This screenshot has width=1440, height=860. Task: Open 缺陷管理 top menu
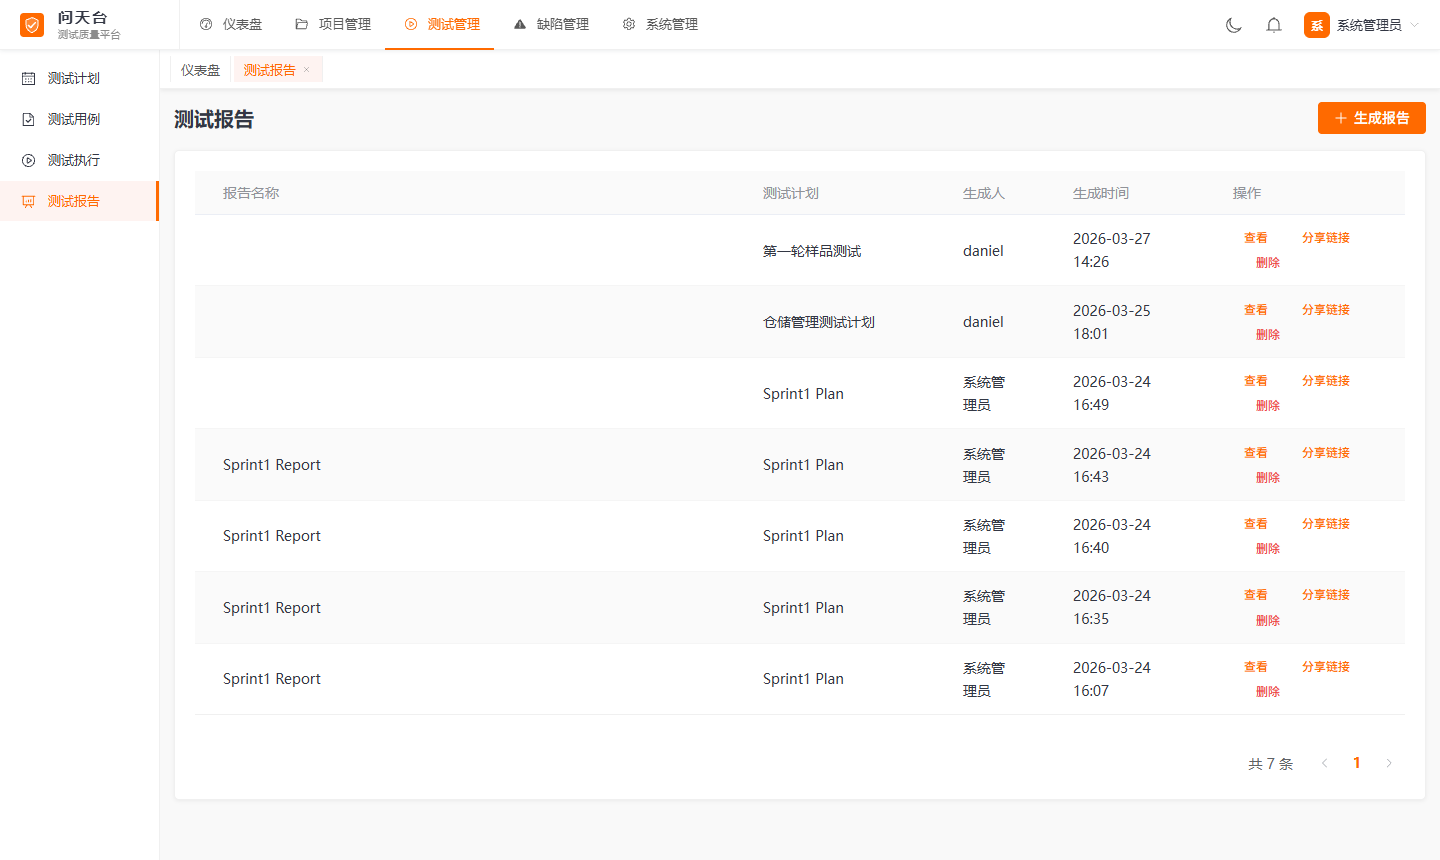tap(551, 24)
